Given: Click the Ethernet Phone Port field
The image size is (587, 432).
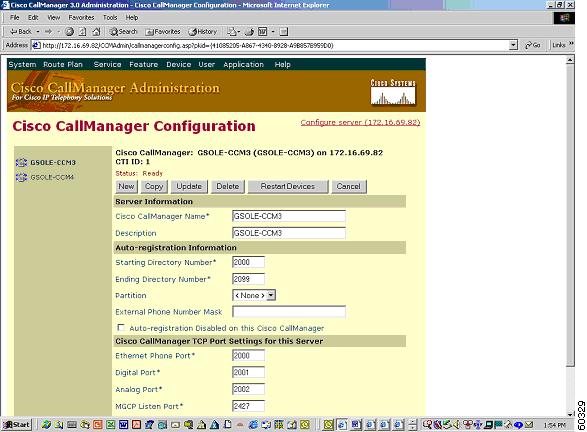Looking at the screenshot, I should click(248, 355).
